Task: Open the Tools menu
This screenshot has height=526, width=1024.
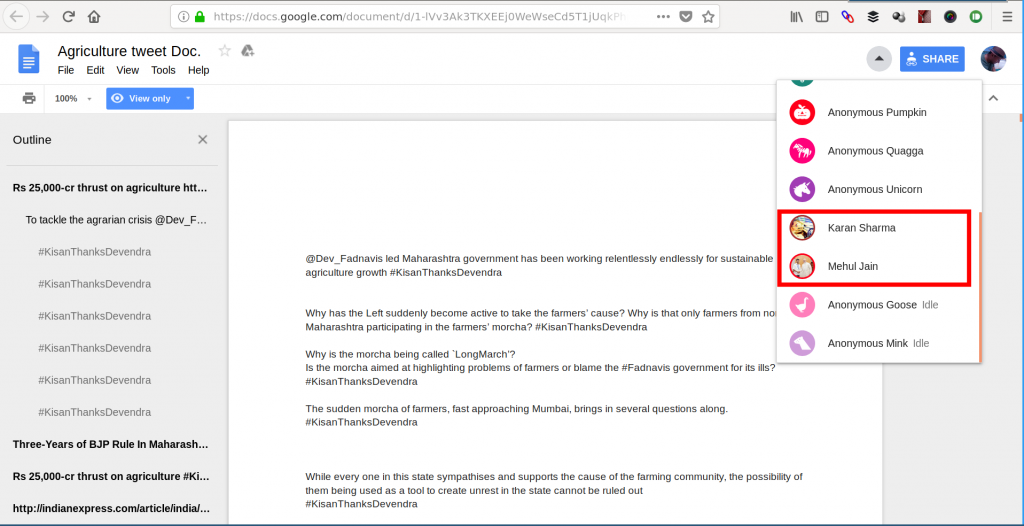Action: coord(163,70)
